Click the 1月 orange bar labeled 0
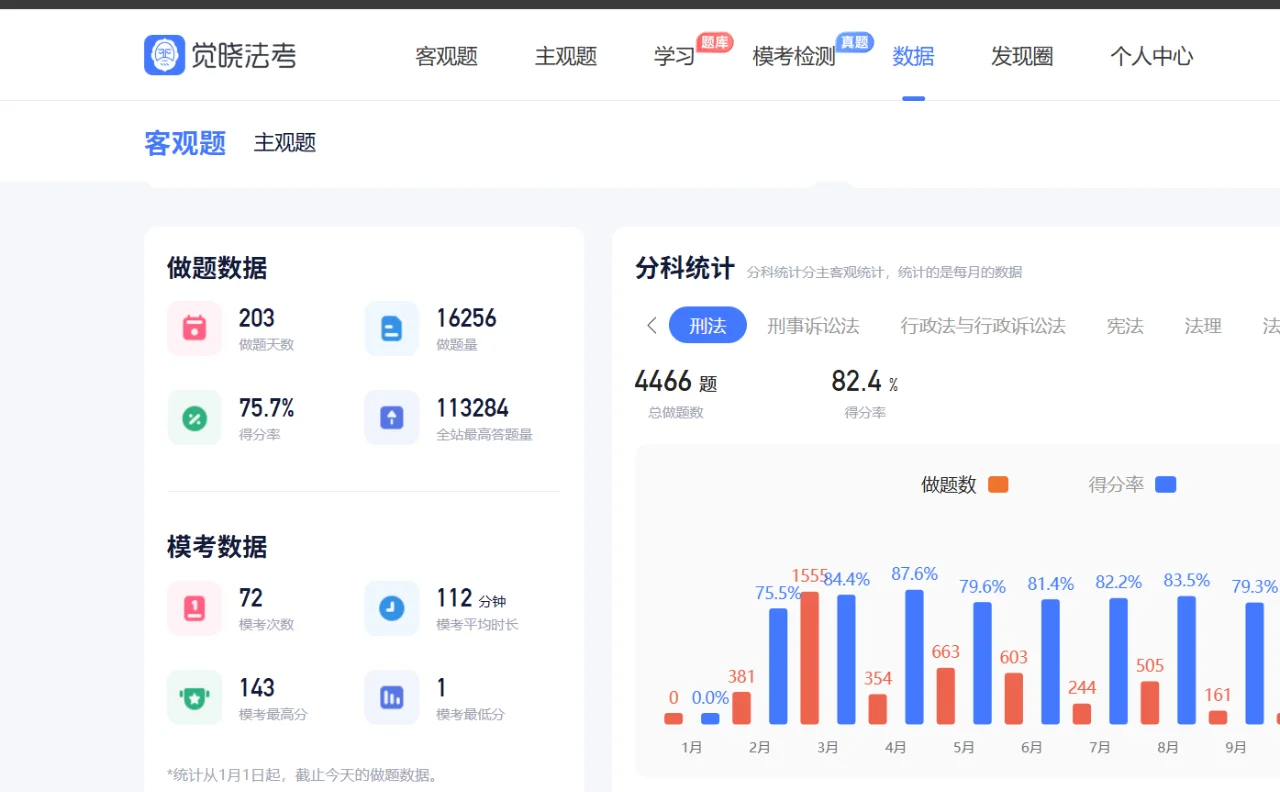This screenshot has height=792, width=1280. click(x=674, y=718)
